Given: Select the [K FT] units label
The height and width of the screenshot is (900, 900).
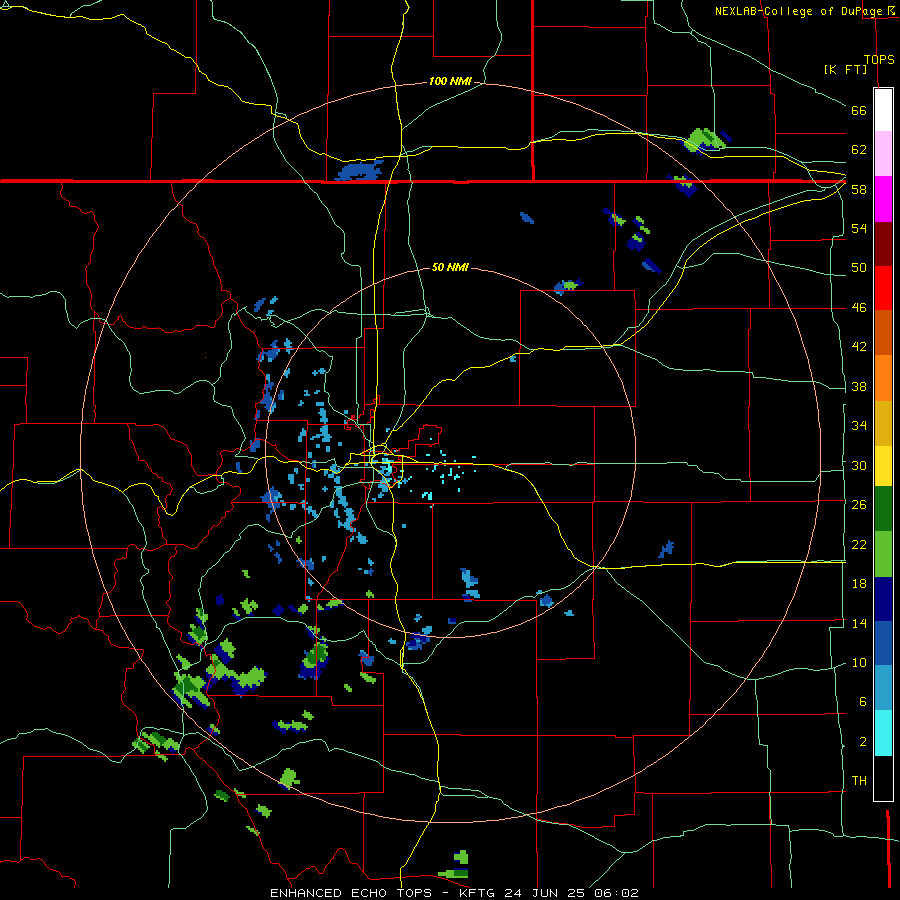Looking at the screenshot, I should (845, 69).
